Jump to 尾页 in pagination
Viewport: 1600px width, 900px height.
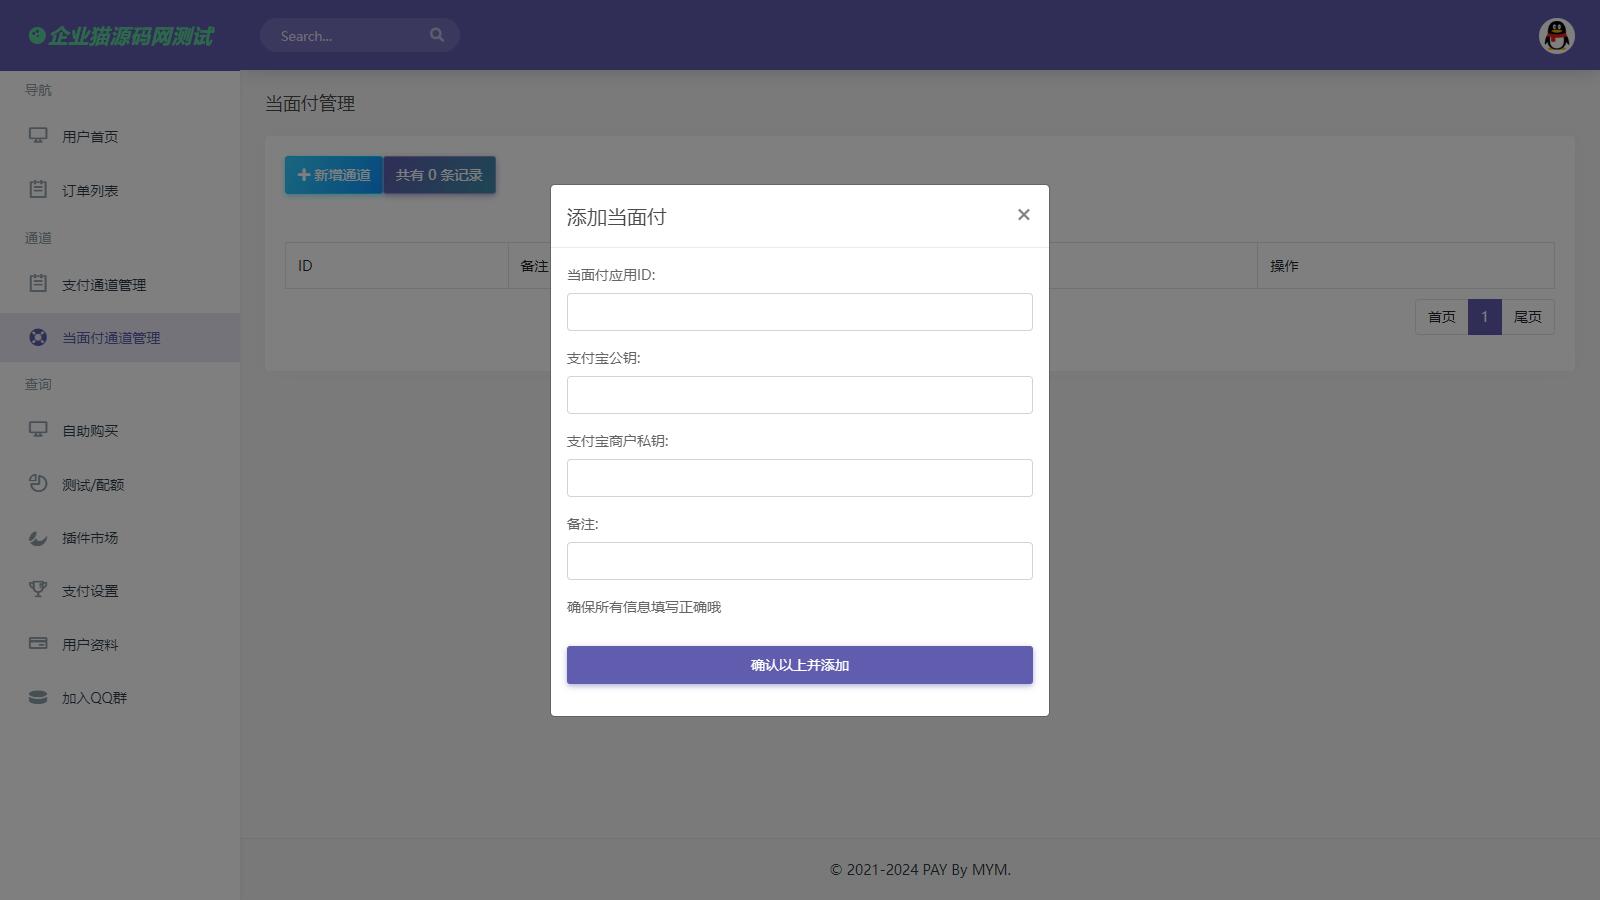(x=1527, y=317)
